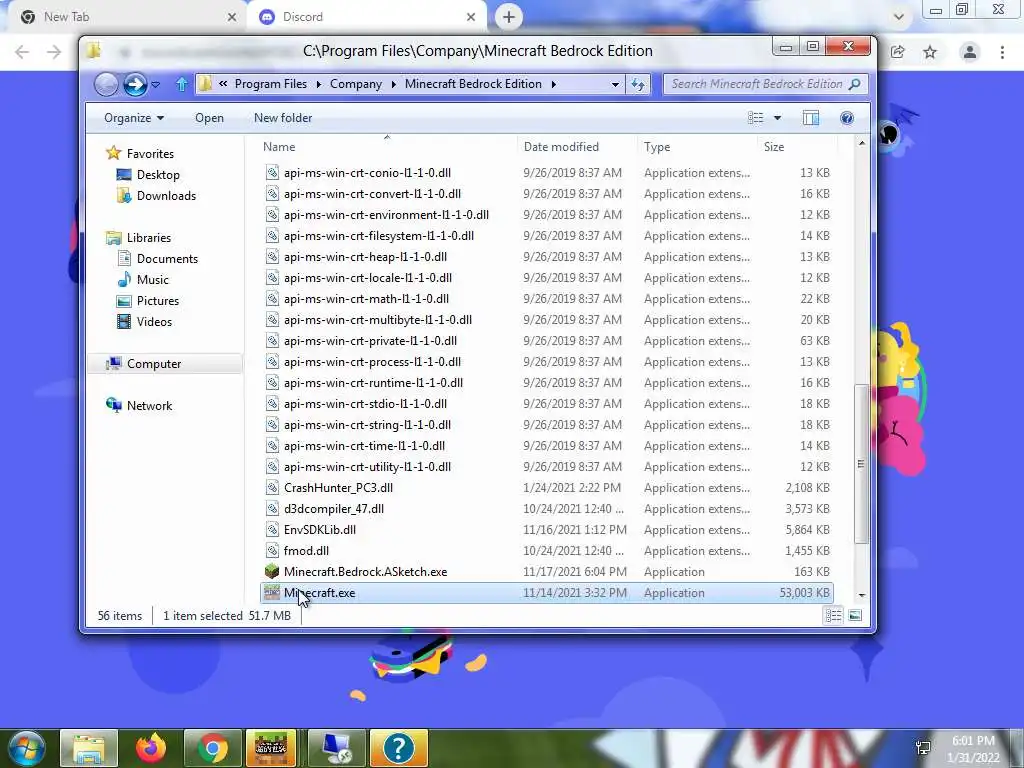Open the Minecraft taskbar icon
Image resolution: width=1024 pixels, height=768 pixels.
[271, 748]
